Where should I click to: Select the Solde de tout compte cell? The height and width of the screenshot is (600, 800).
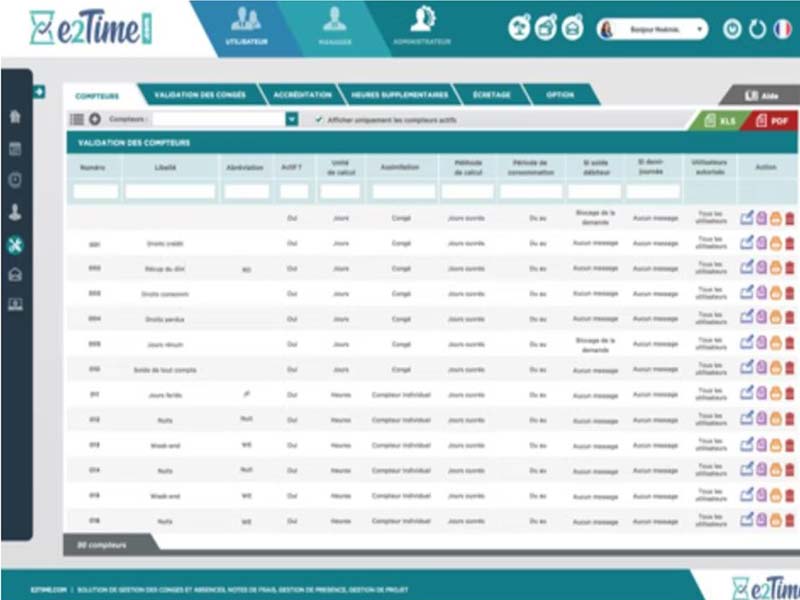click(165, 370)
